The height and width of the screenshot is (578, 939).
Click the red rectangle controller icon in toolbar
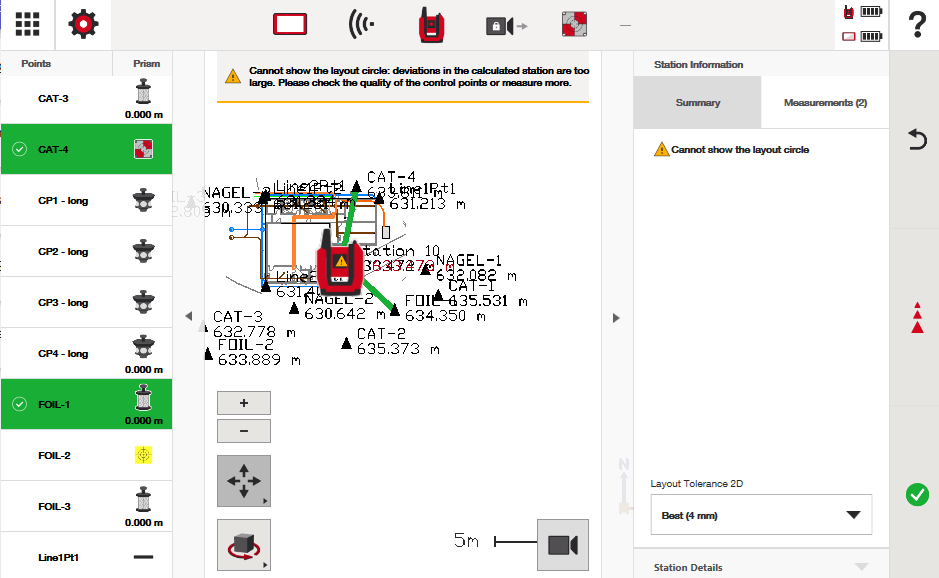[290, 25]
